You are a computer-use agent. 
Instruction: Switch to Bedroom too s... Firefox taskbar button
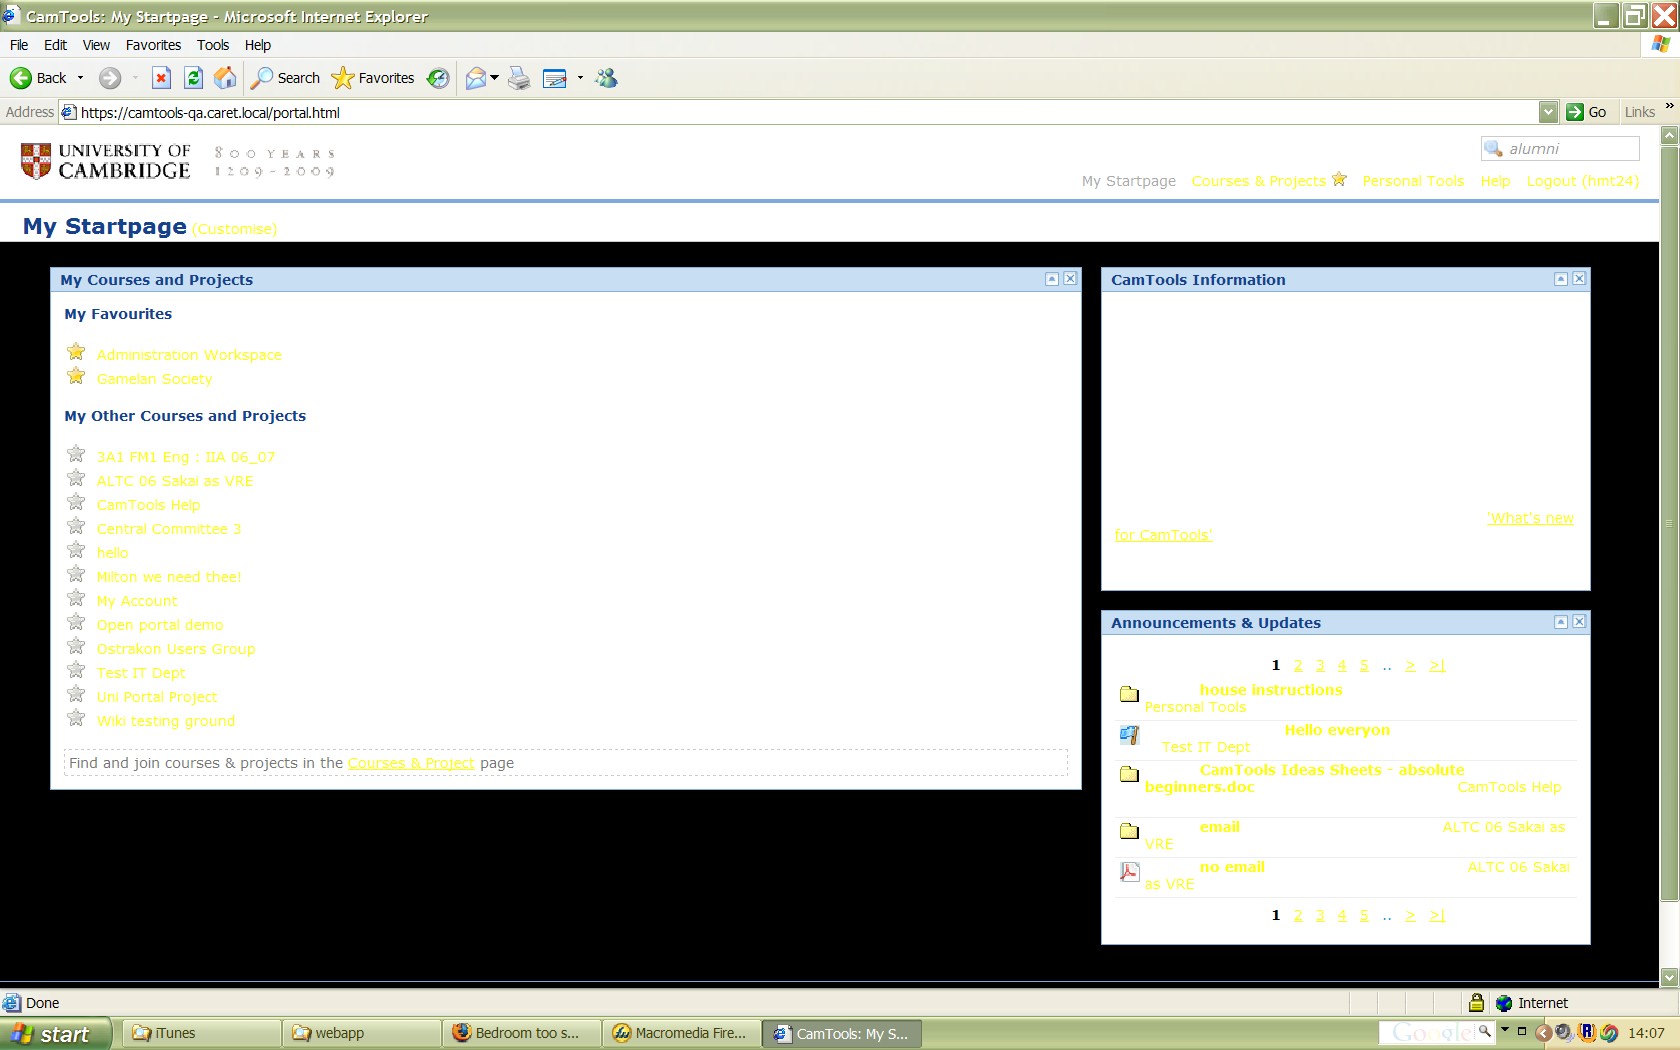click(522, 1034)
